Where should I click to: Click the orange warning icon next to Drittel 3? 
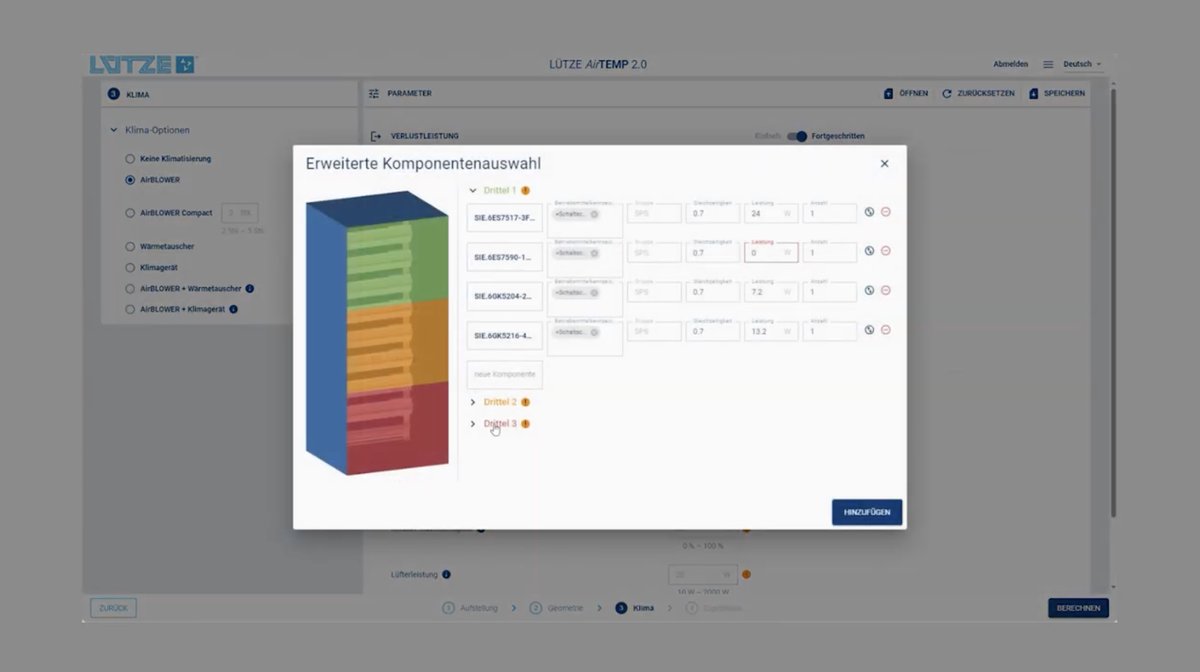(x=525, y=424)
